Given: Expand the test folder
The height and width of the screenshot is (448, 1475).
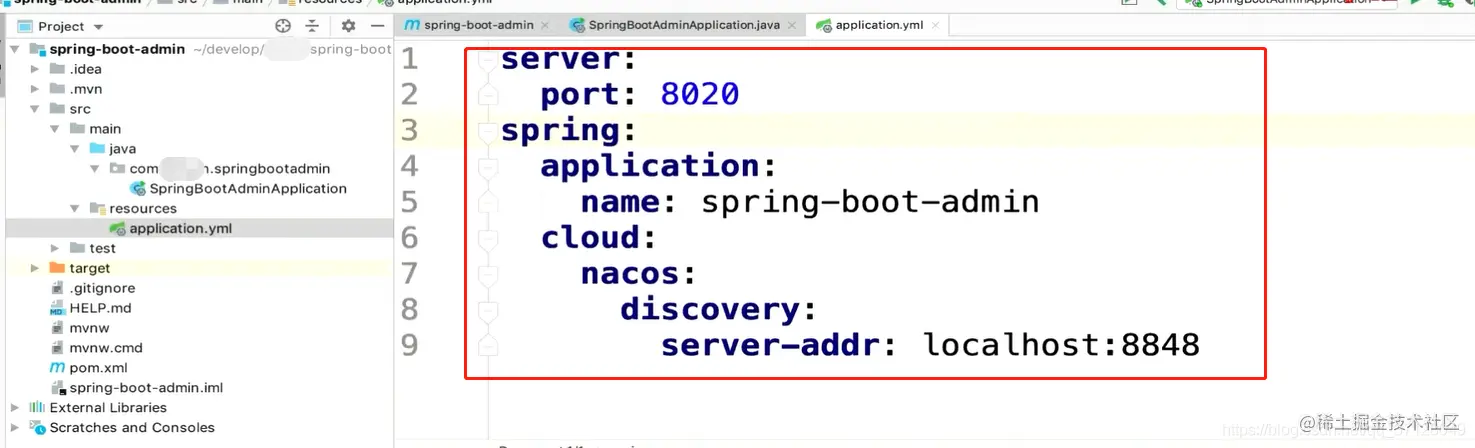Looking at the screenshot, I should (x=55, y=248).
